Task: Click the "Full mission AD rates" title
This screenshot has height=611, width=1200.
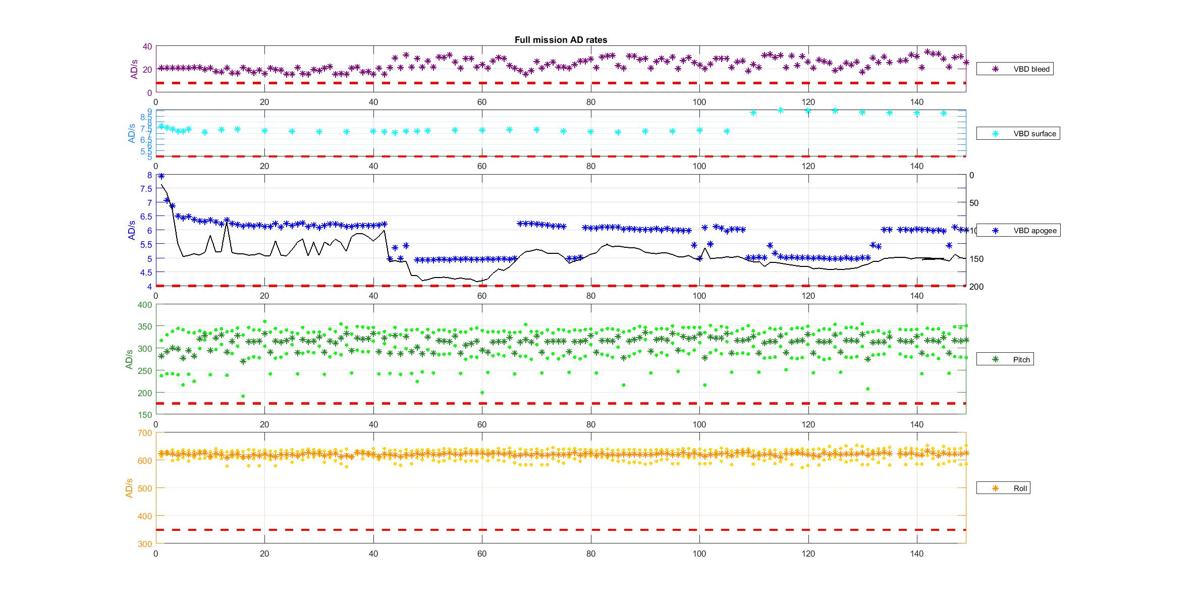Action: [x=561, y=40]
